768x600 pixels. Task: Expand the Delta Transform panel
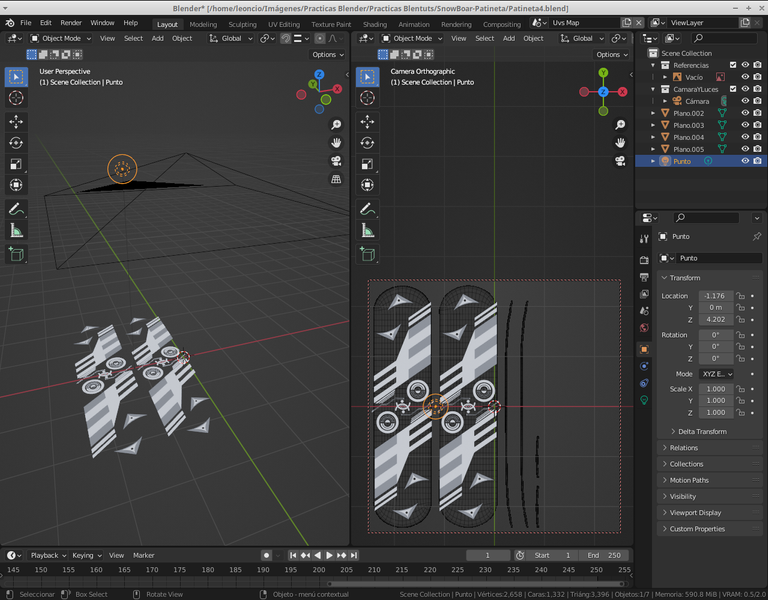(x=702, y=432)
